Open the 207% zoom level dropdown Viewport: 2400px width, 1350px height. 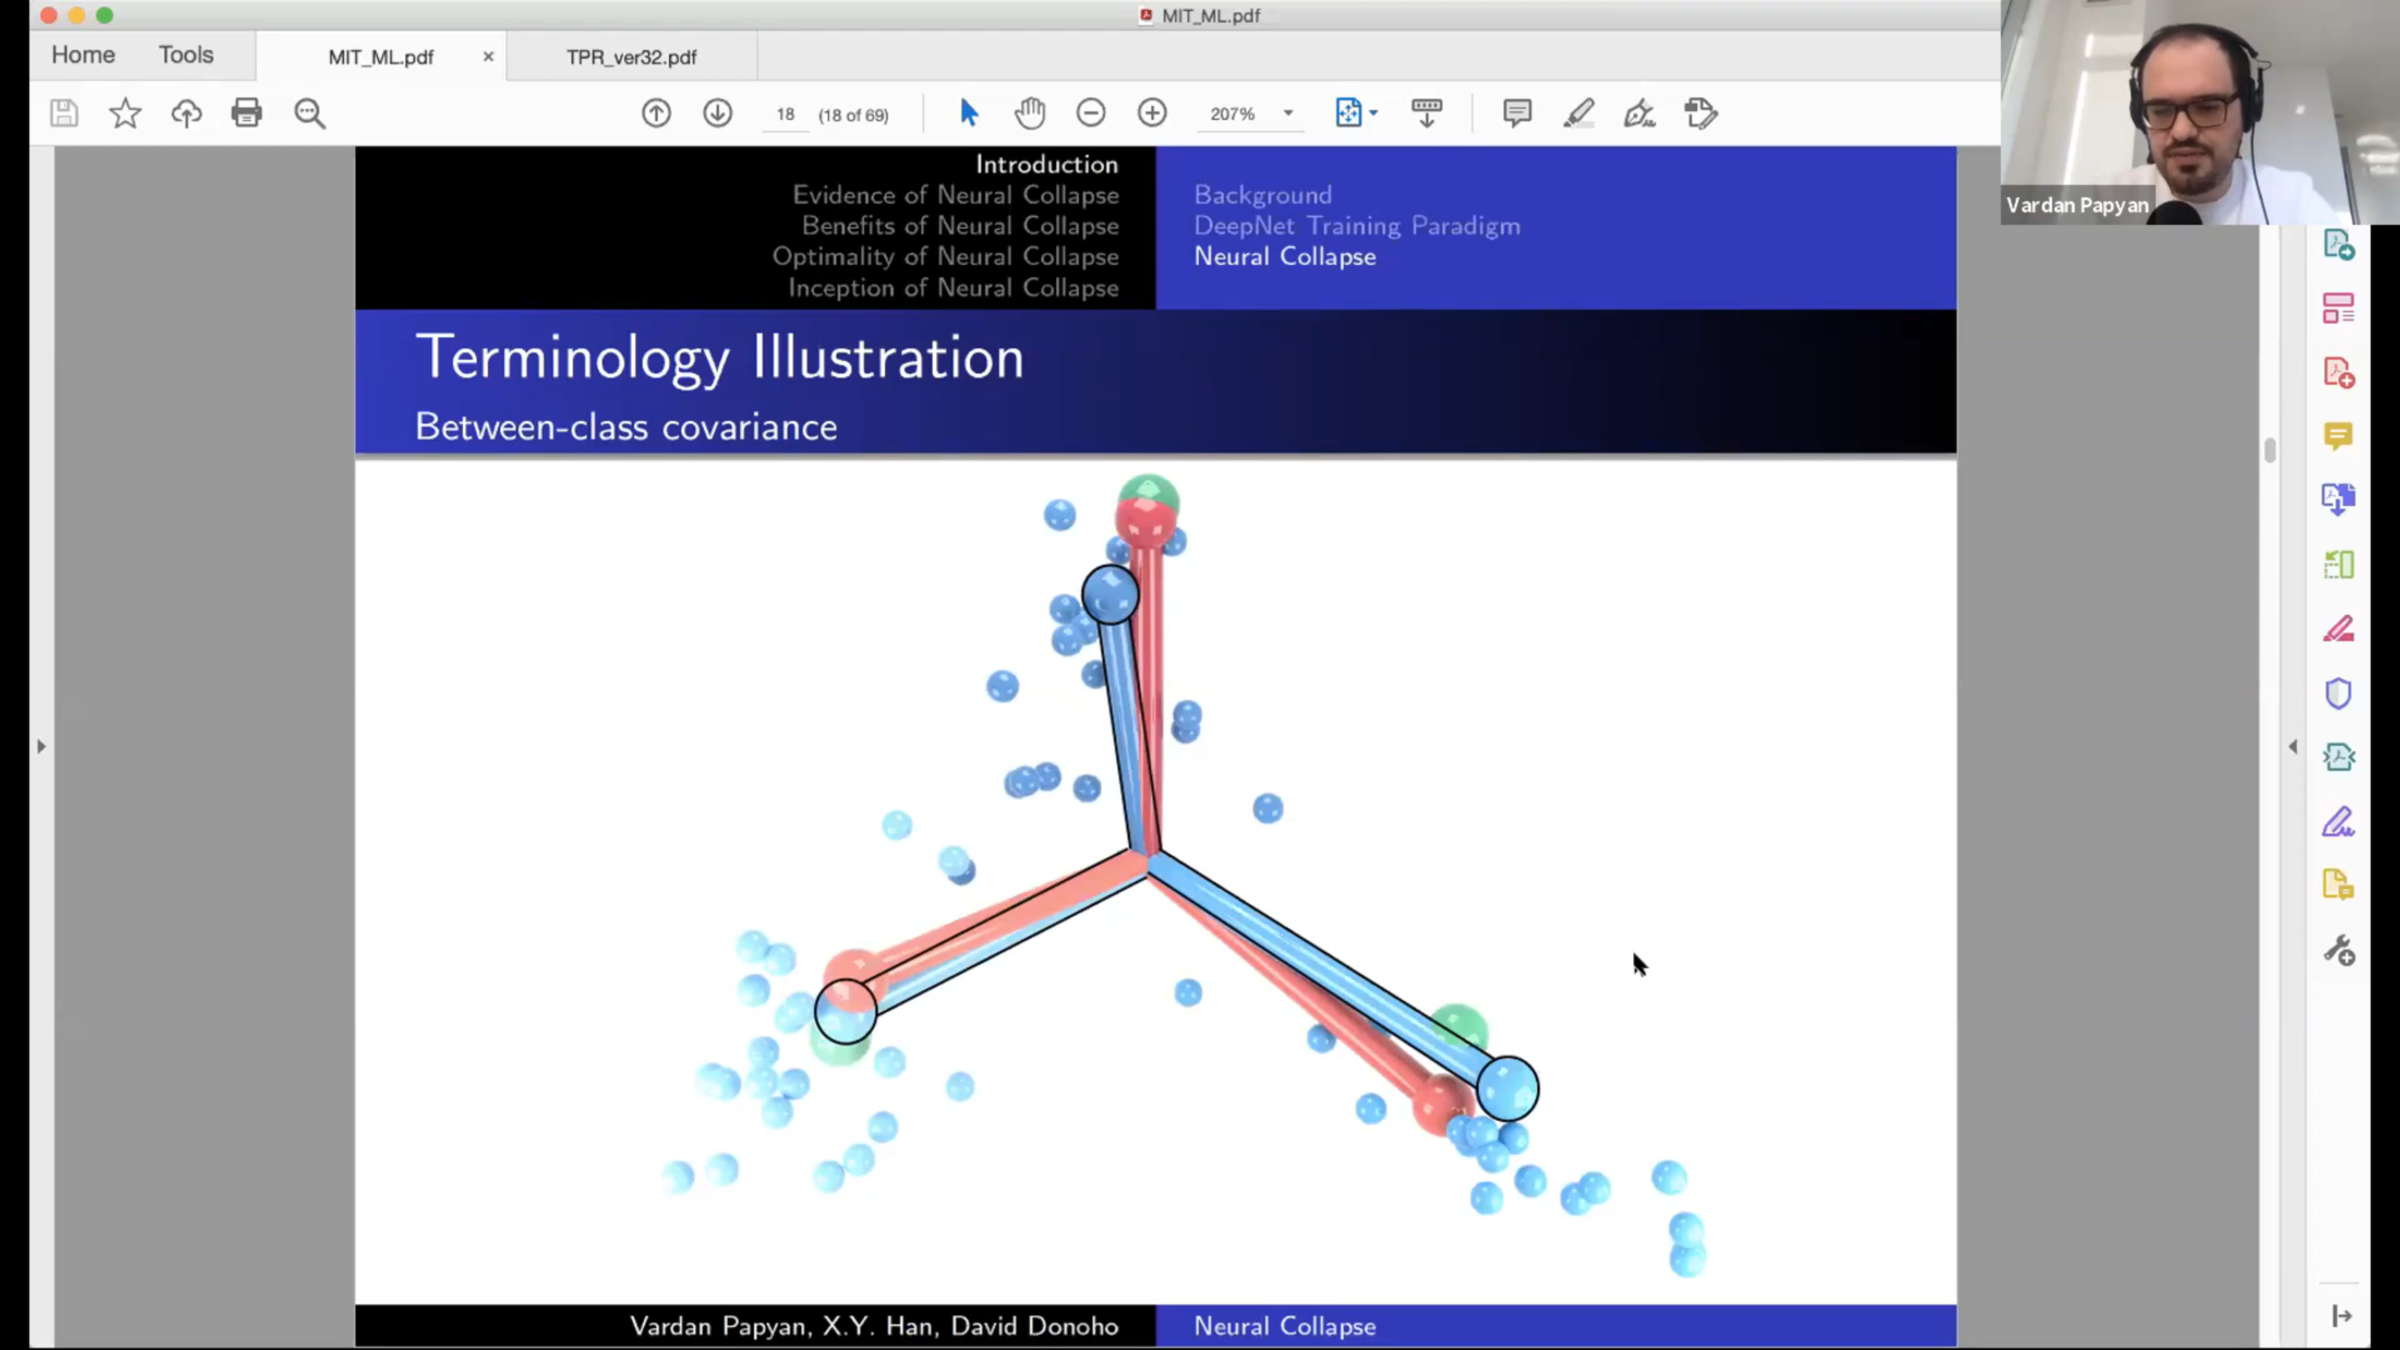pyautogui.click(x=1288, y=113)
